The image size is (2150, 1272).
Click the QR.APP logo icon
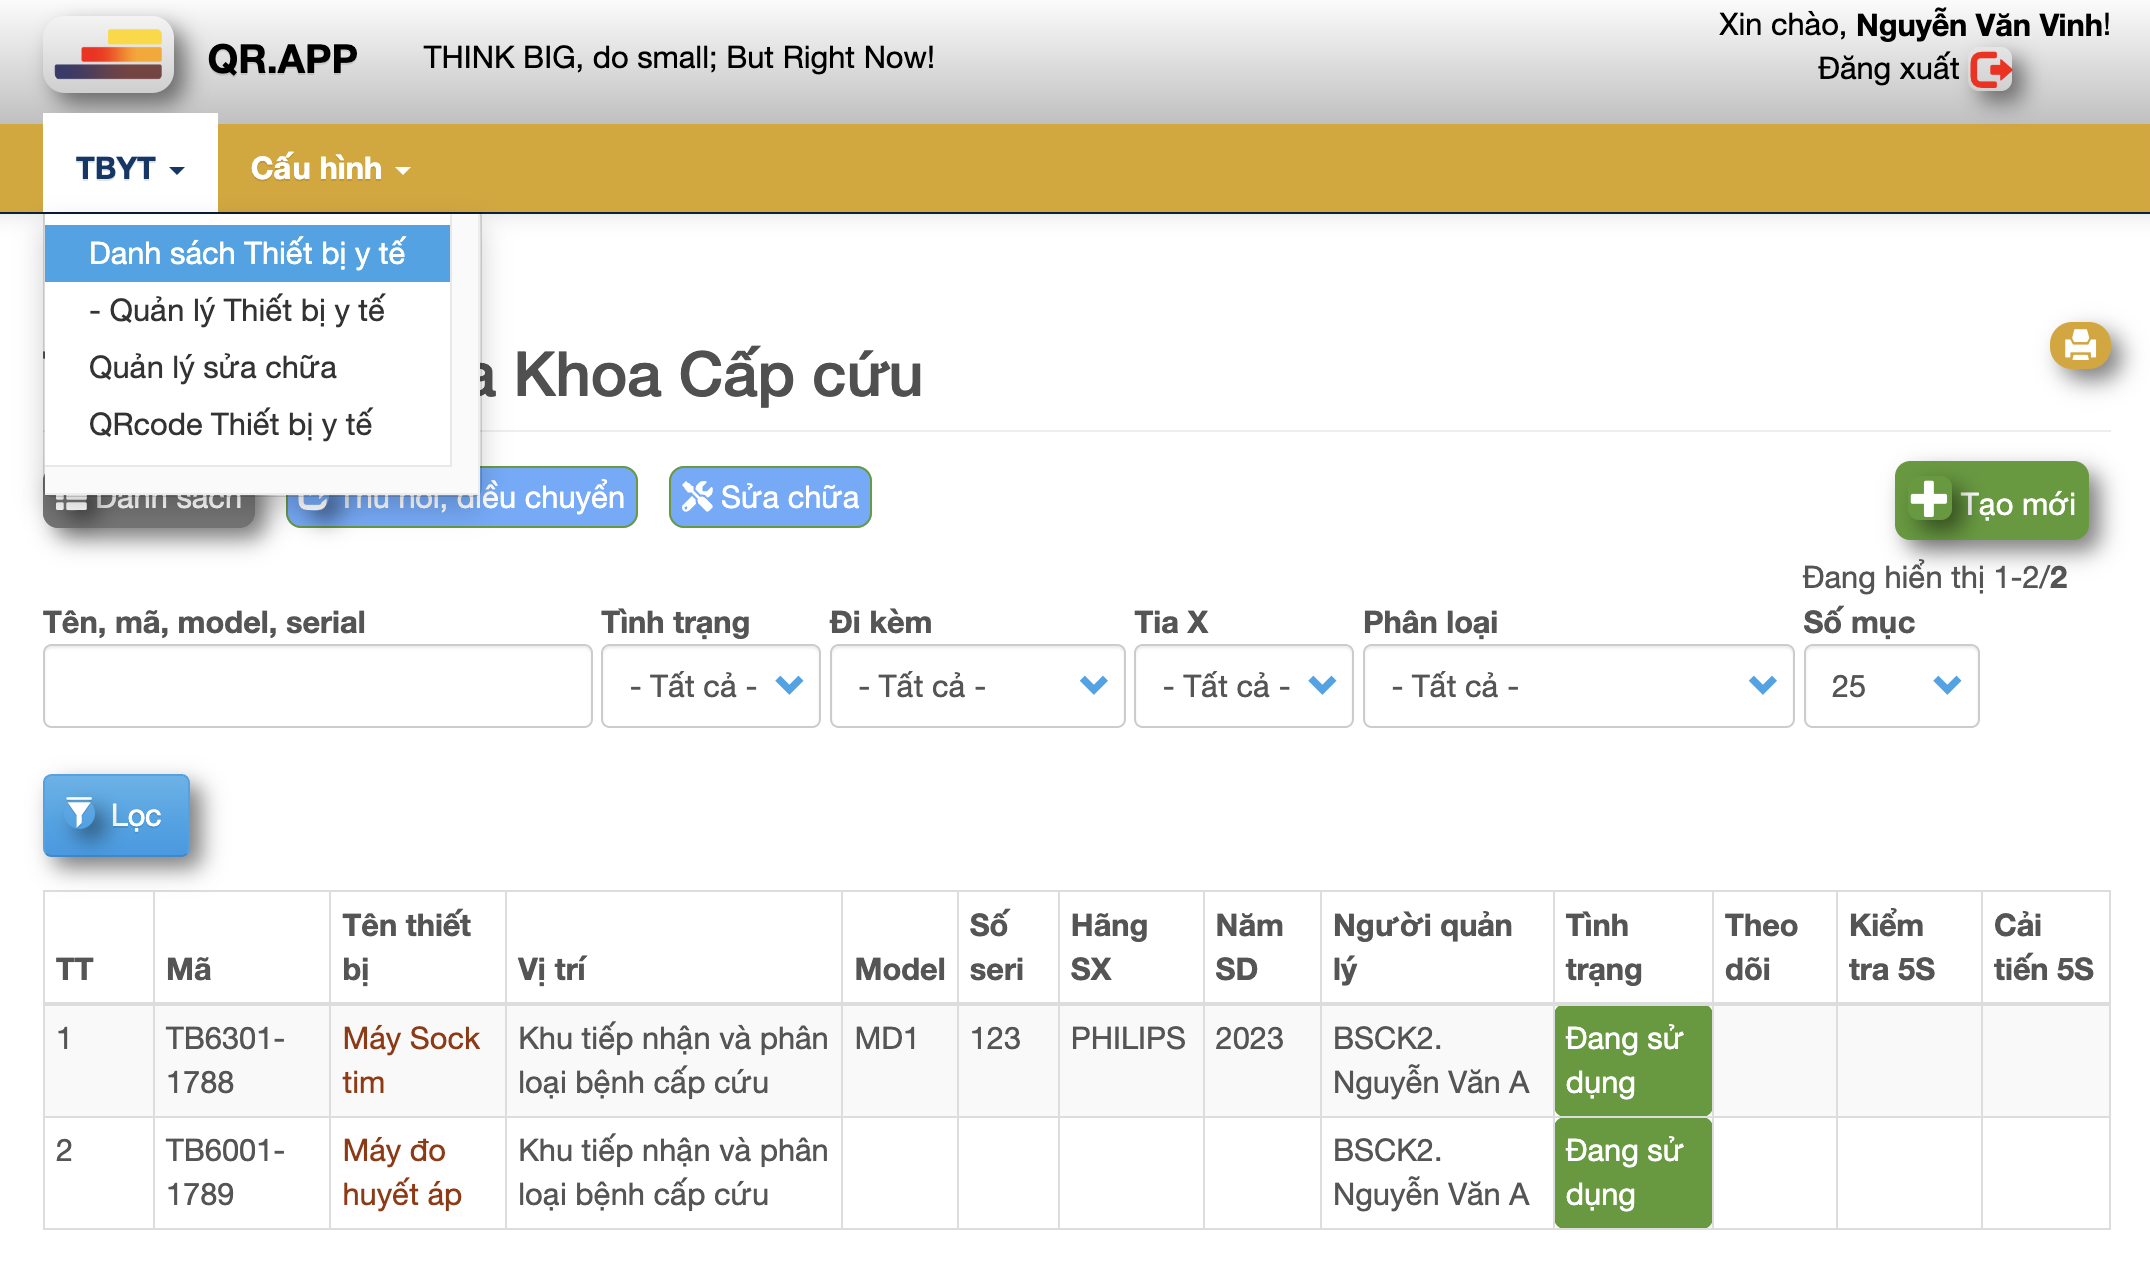point(108,56)
